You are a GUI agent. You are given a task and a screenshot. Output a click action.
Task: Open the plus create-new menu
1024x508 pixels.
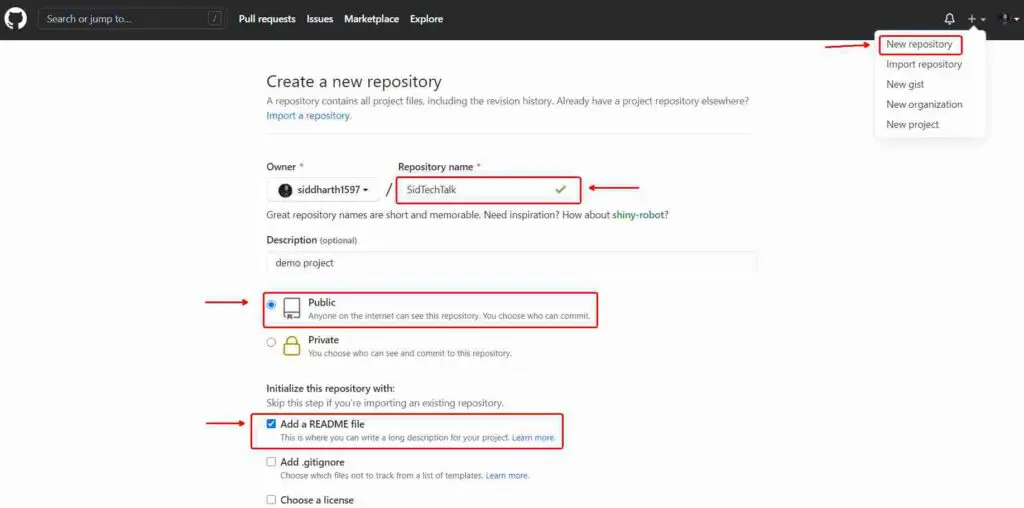(976, 19)
